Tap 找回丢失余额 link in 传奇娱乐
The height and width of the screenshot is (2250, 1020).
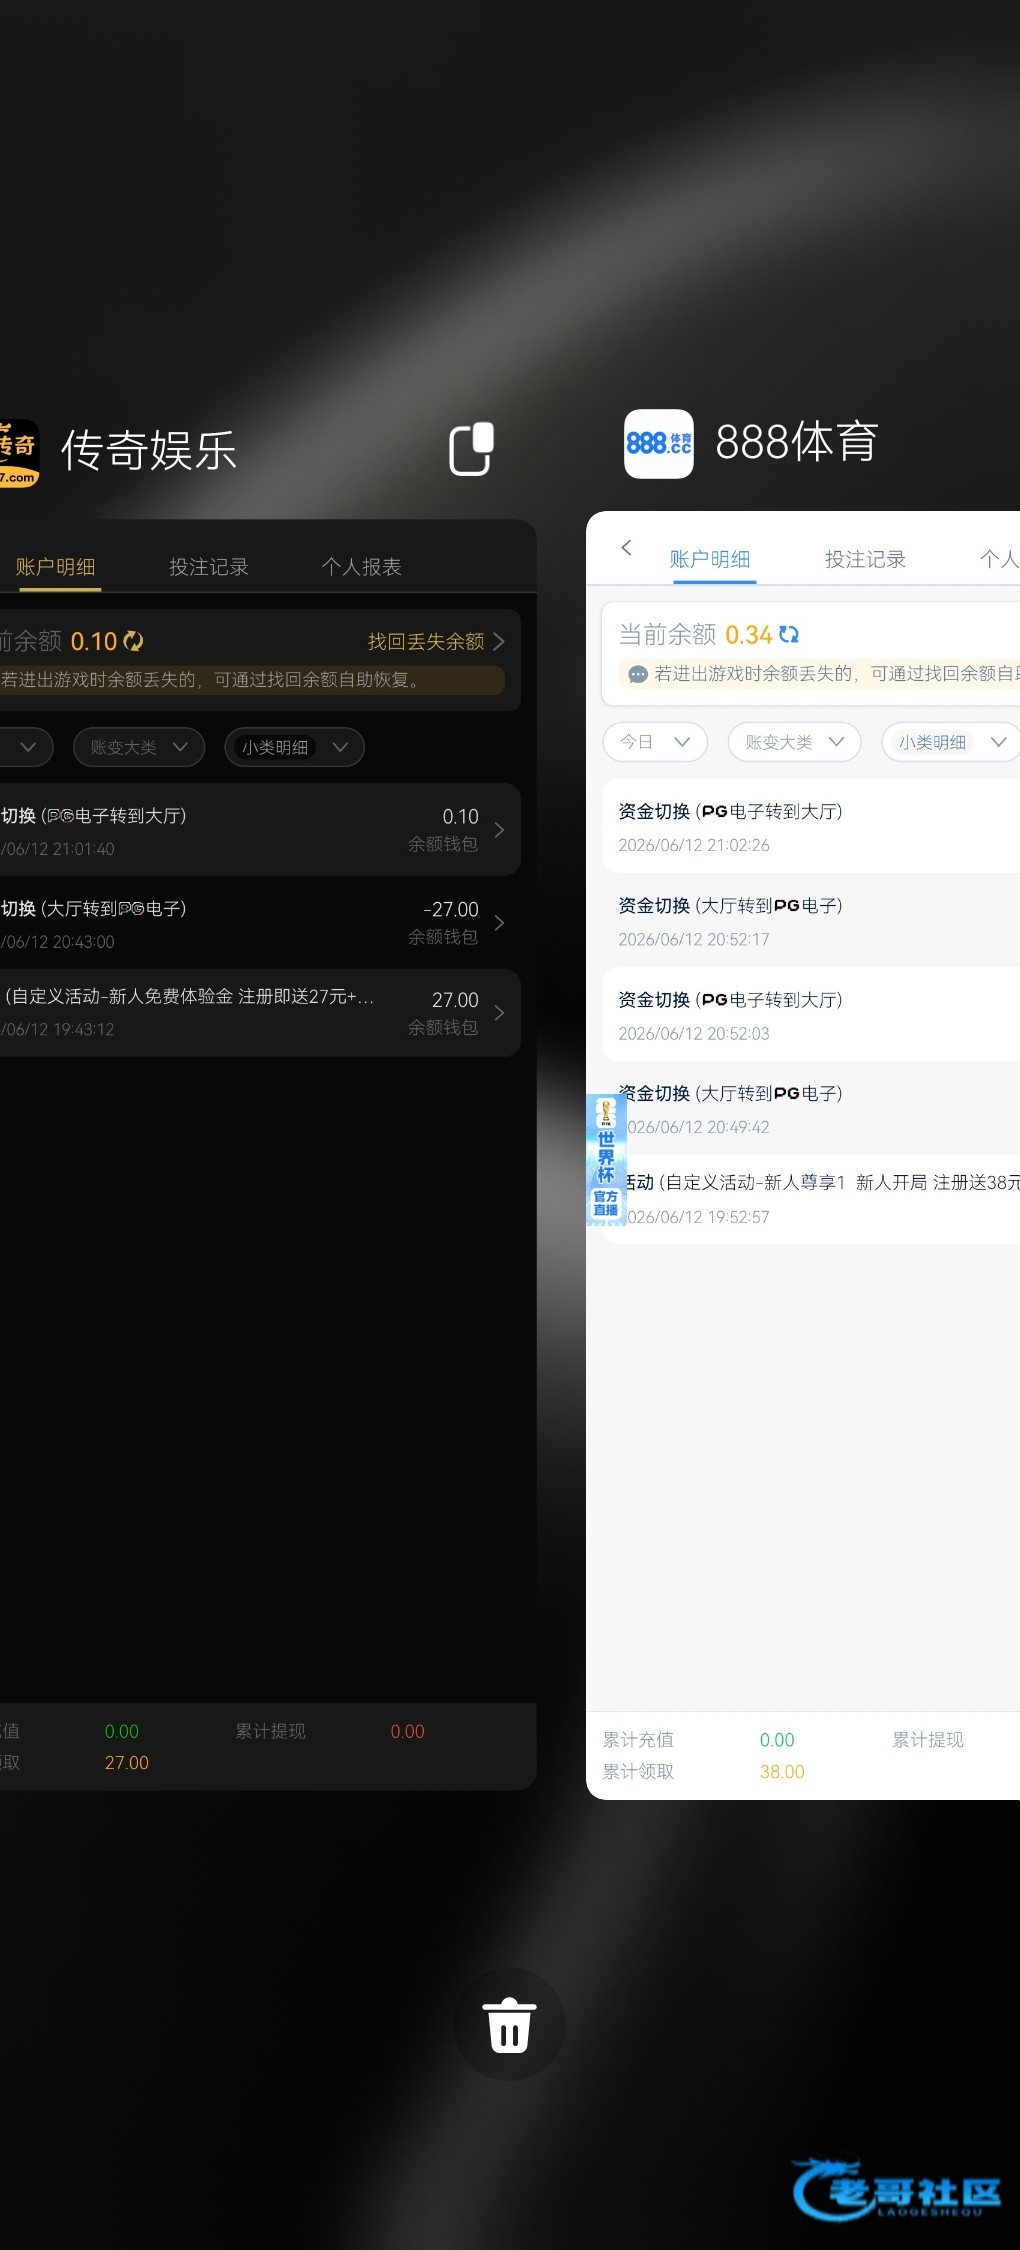click(x=436, y=641)
